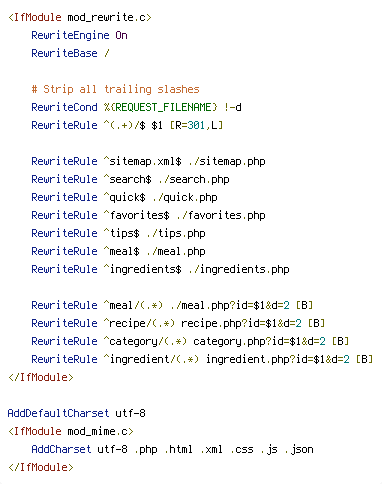Click the ^ingredient/(.*) pattern

tap(151, 359)
